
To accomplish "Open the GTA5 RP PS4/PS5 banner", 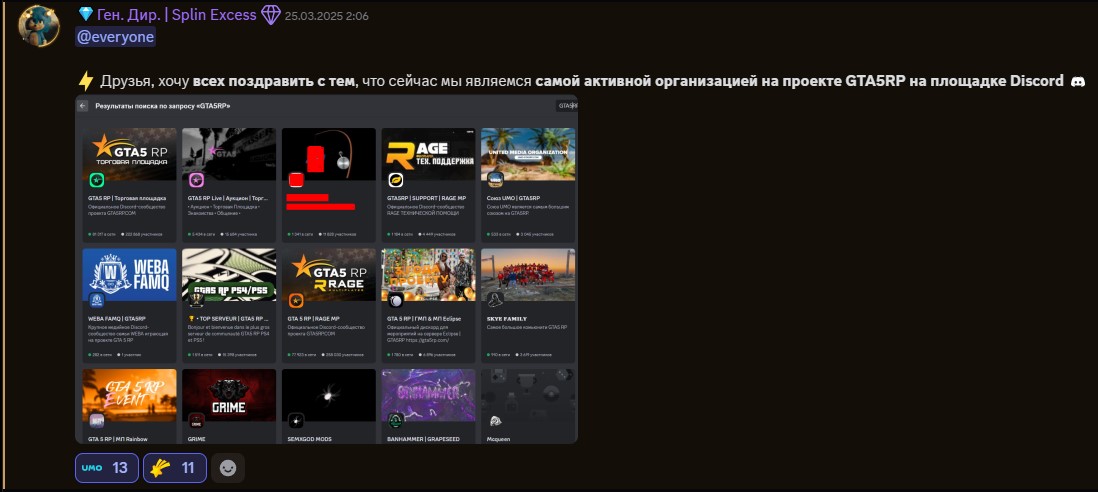I will [x=229, y=274].
